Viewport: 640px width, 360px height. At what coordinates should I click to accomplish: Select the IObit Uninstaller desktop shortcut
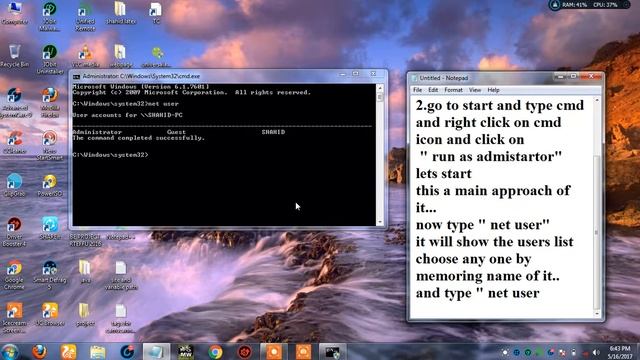click(50, 59)
